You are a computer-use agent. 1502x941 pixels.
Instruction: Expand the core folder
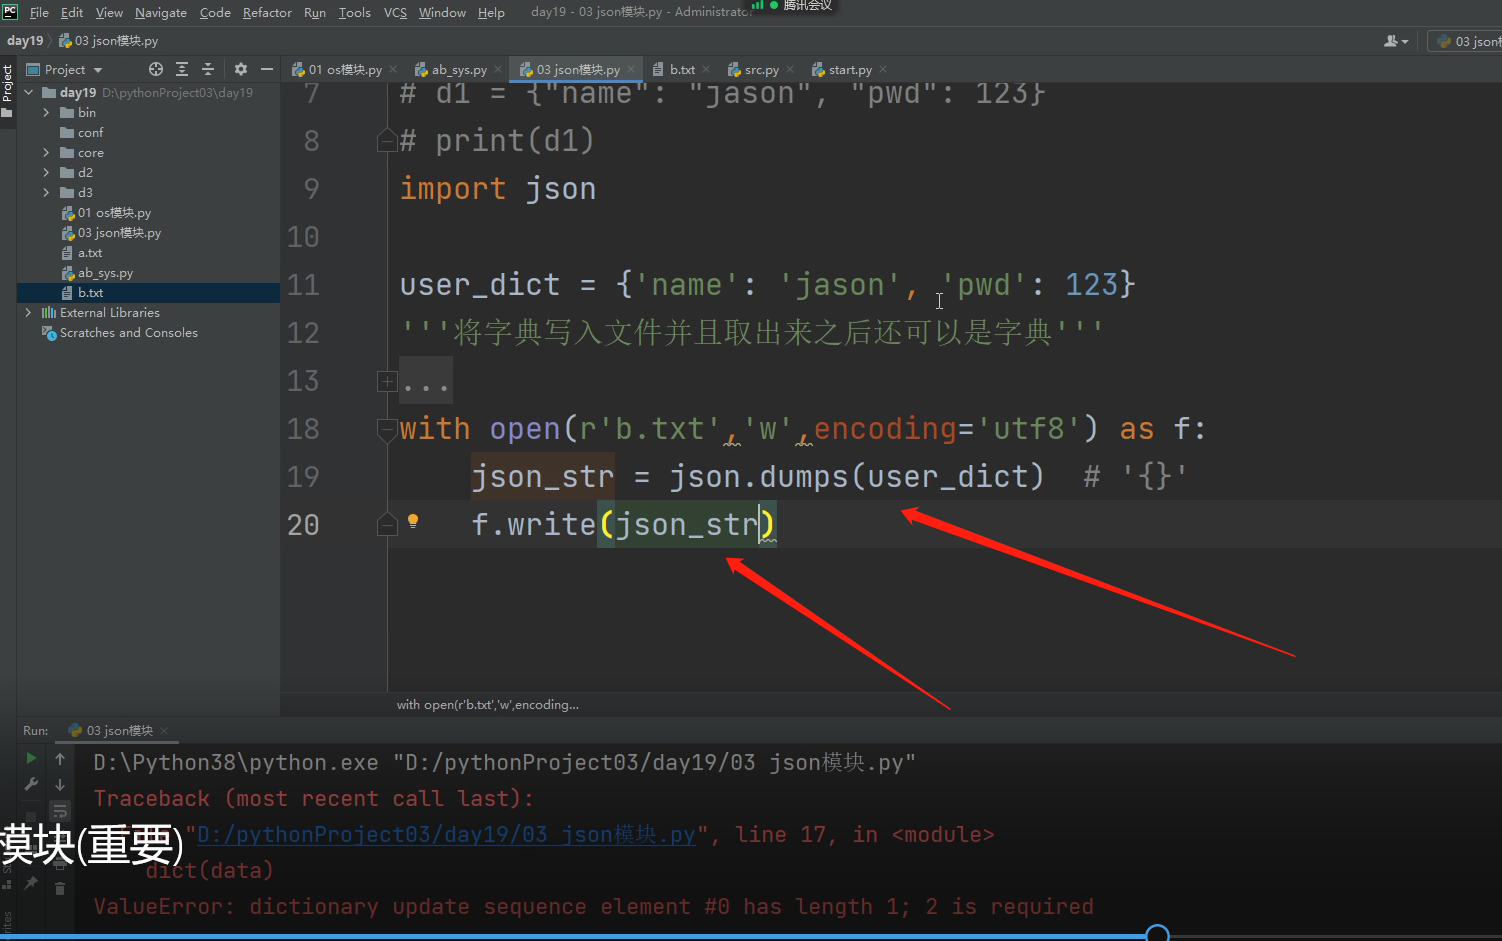point(46,153)
